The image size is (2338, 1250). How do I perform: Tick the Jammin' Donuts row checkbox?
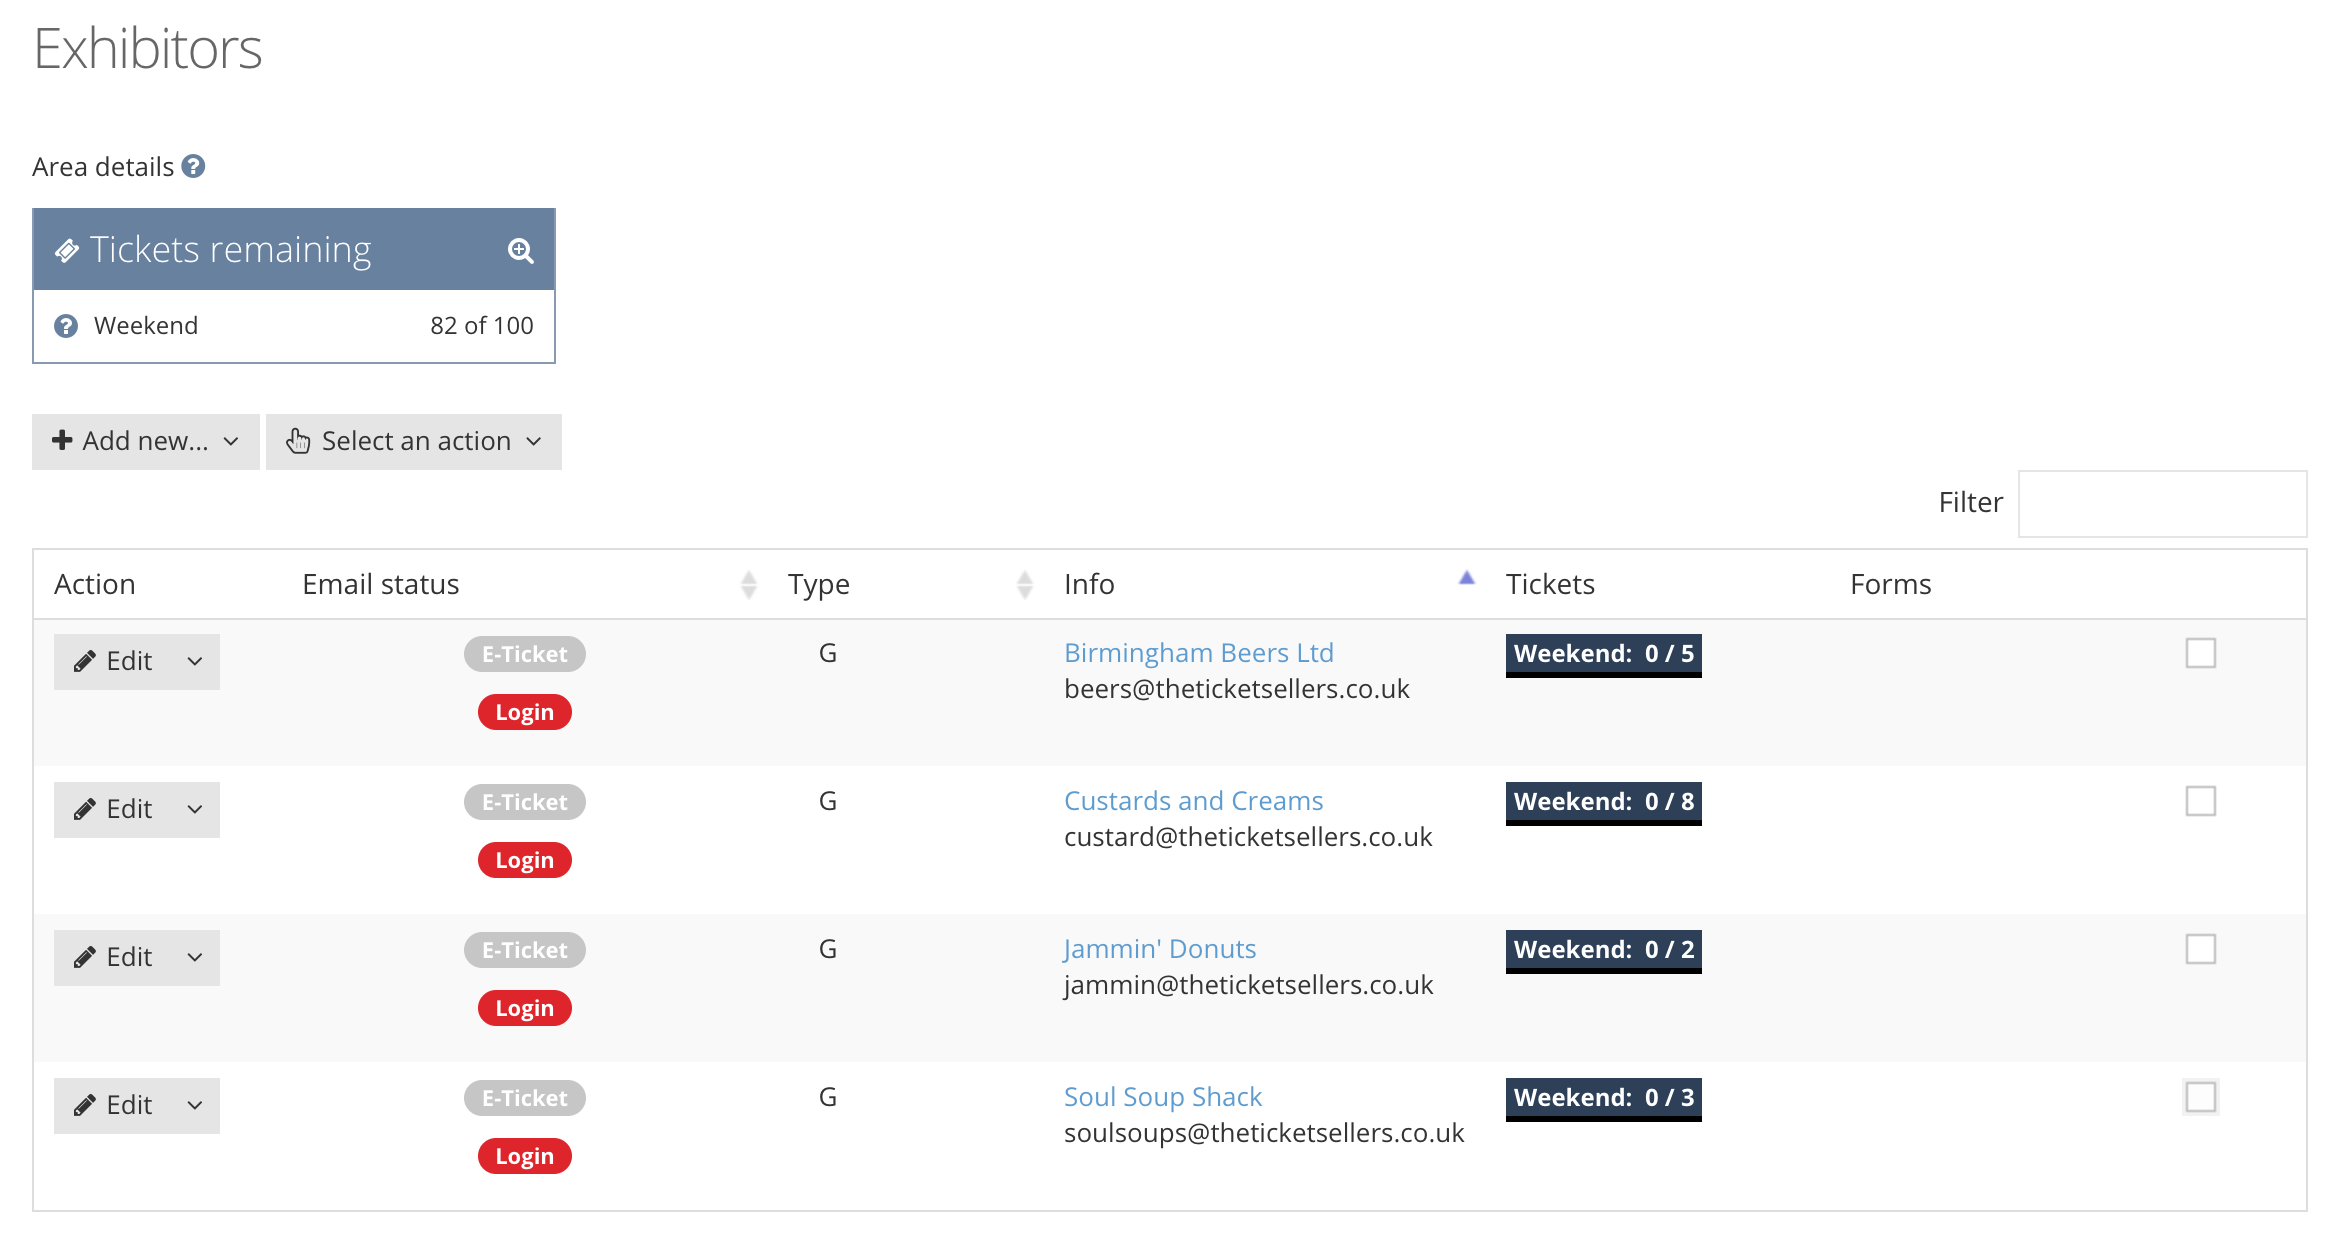pyautogui.click(x=2201, y=949)
